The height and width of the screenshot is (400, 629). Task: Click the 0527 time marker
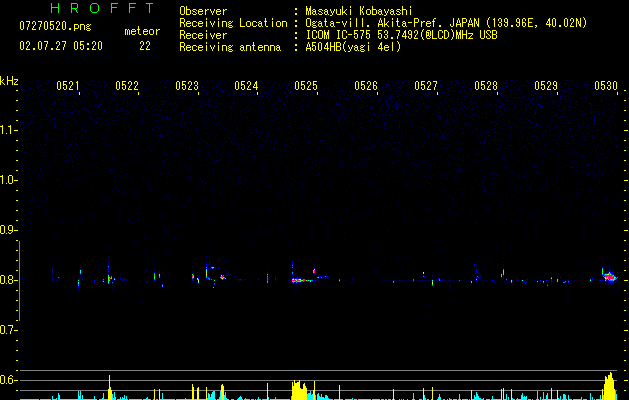pyautogui.click(x=426, y=86)
